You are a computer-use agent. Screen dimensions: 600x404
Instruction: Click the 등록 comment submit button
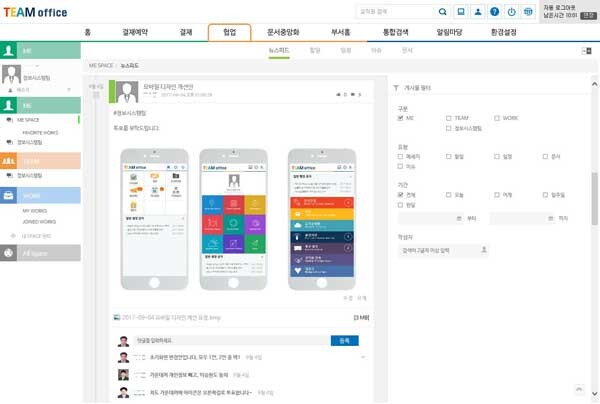(345, 341)
